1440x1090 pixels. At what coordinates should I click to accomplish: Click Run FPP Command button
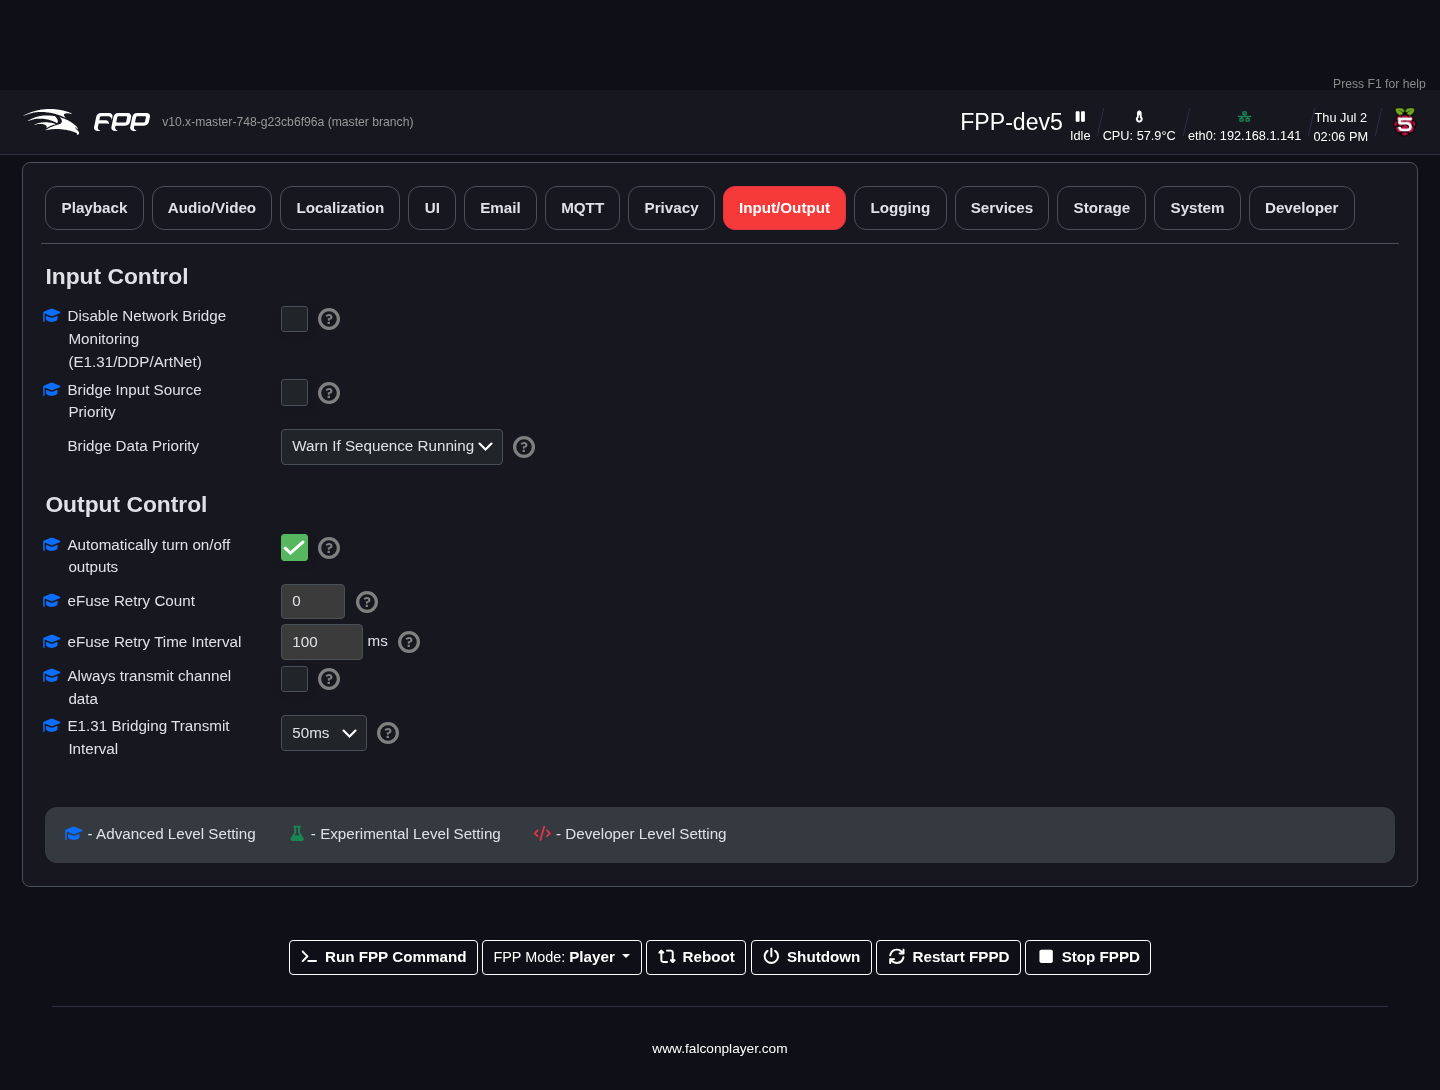(383, 957)
